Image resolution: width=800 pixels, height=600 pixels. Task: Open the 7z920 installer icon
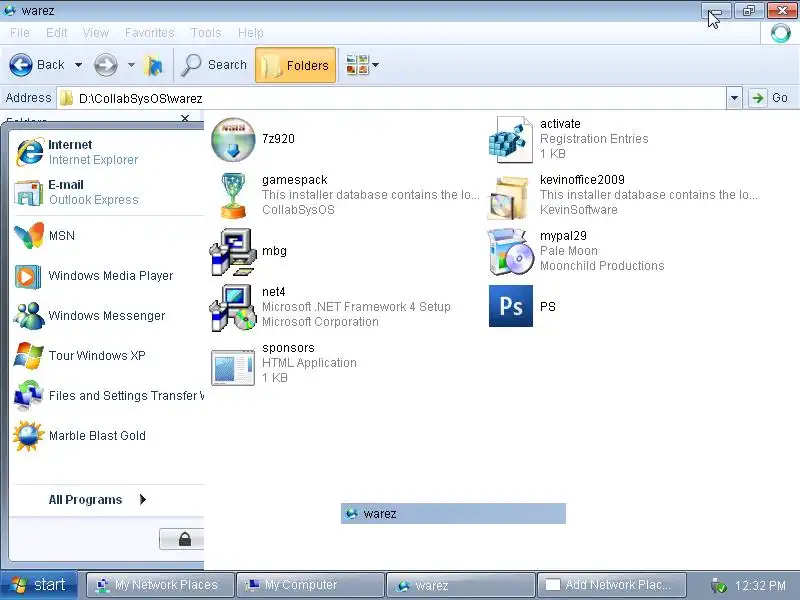coord(233,139)
